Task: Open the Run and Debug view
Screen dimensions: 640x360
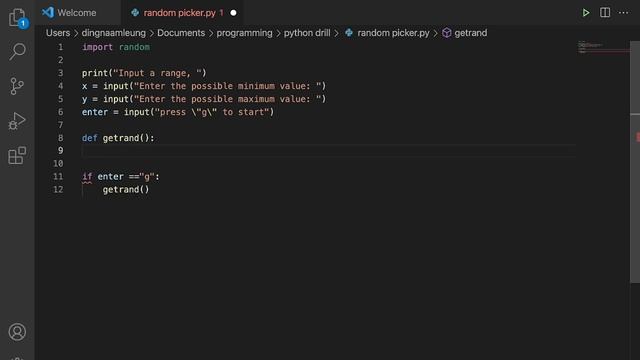Action: click(x=17, y=121)
